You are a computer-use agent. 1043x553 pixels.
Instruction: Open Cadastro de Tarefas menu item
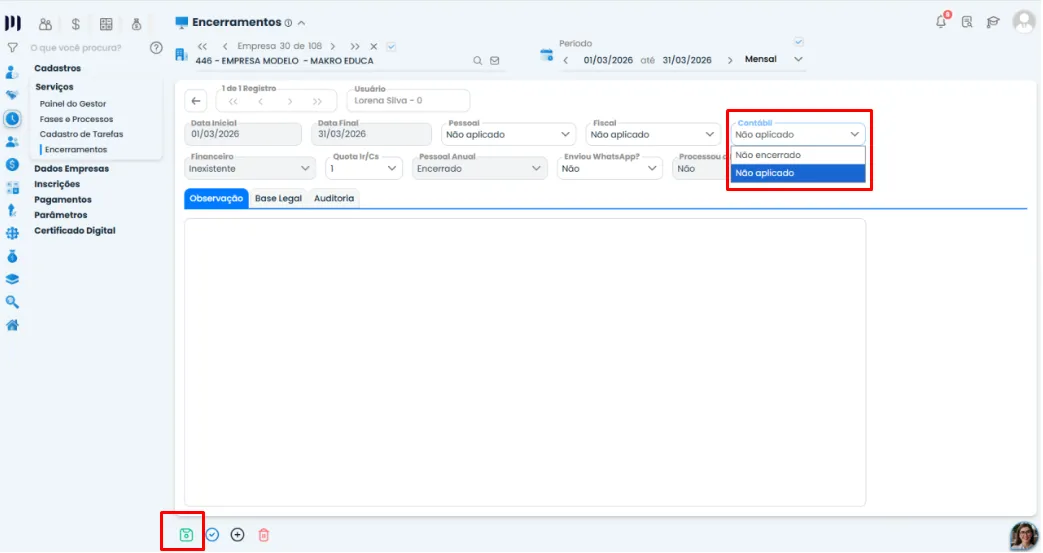point(82,134)
